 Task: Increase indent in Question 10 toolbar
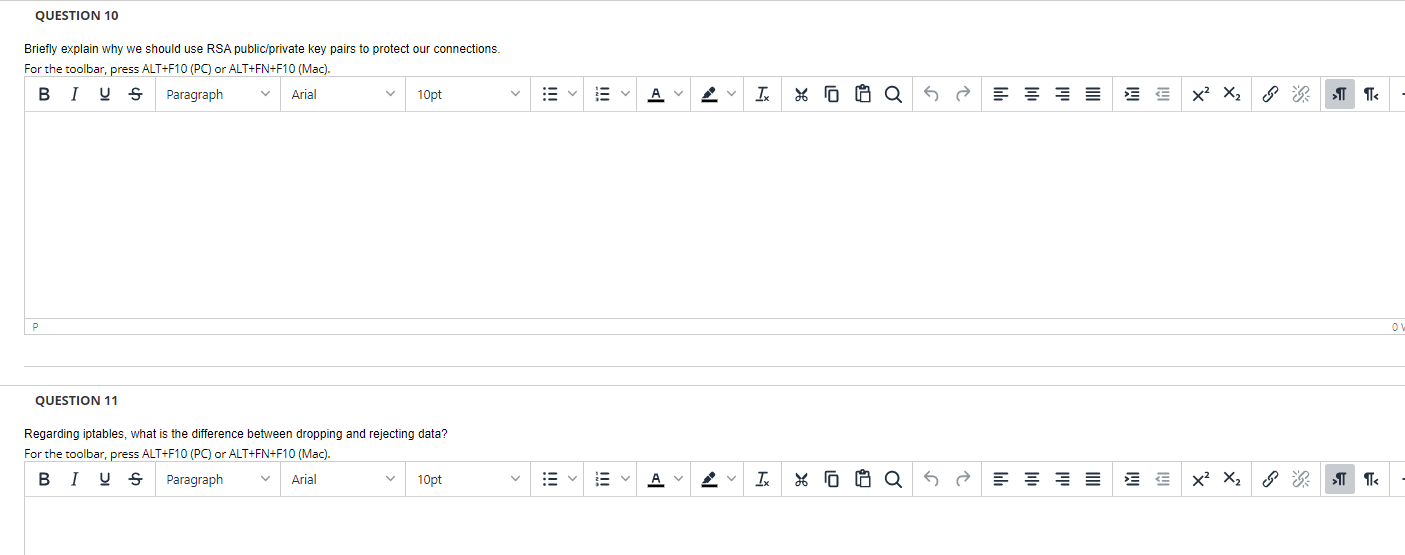[x=1131, y=94]
